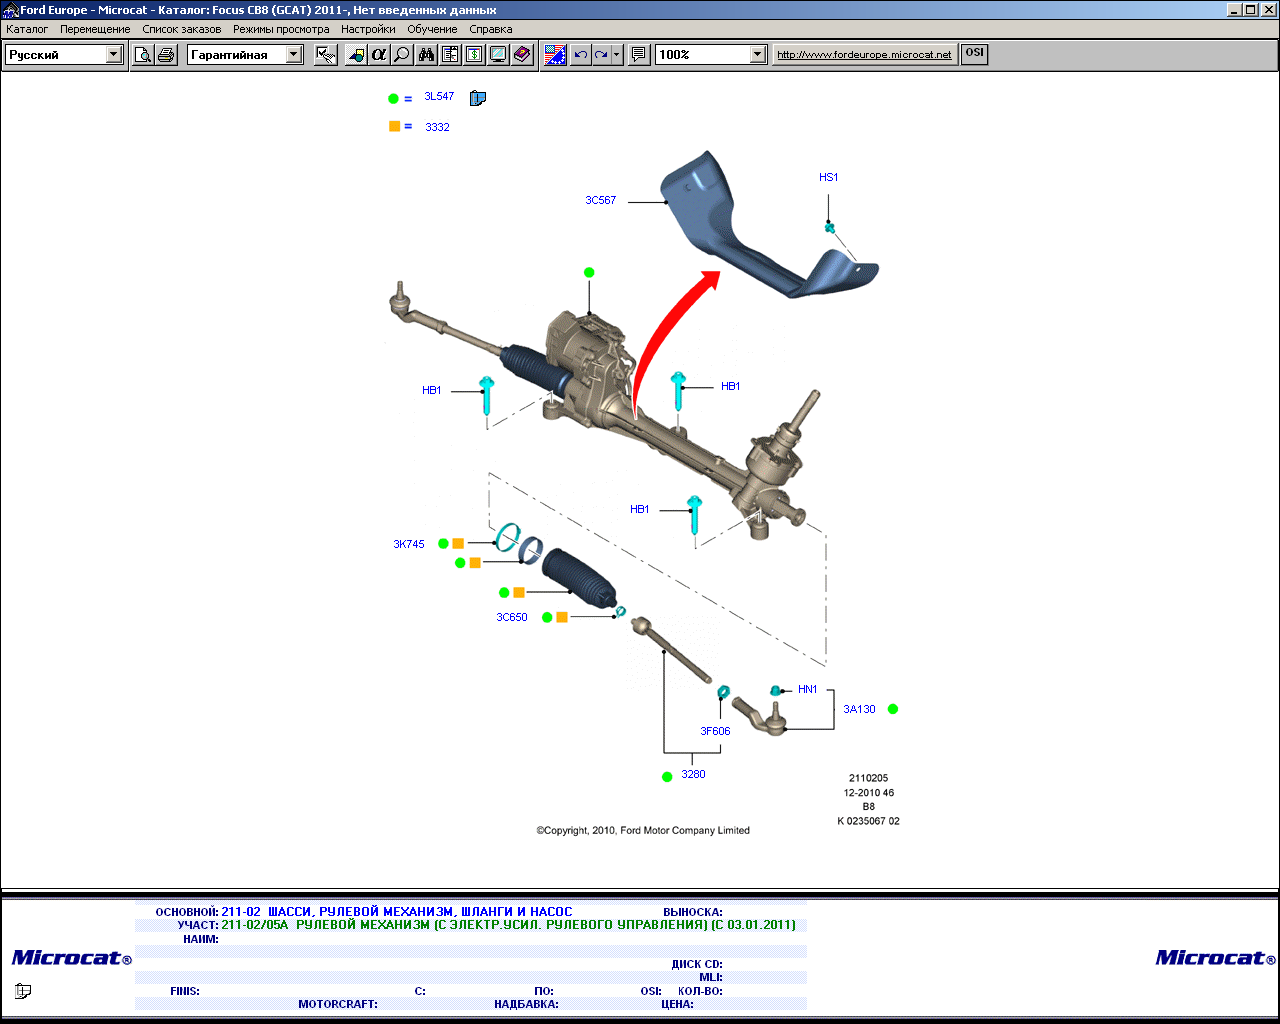This screenshot has width=1280, height=1024.
Task: Click the redo arrow icon
Action: click(601, 55)
